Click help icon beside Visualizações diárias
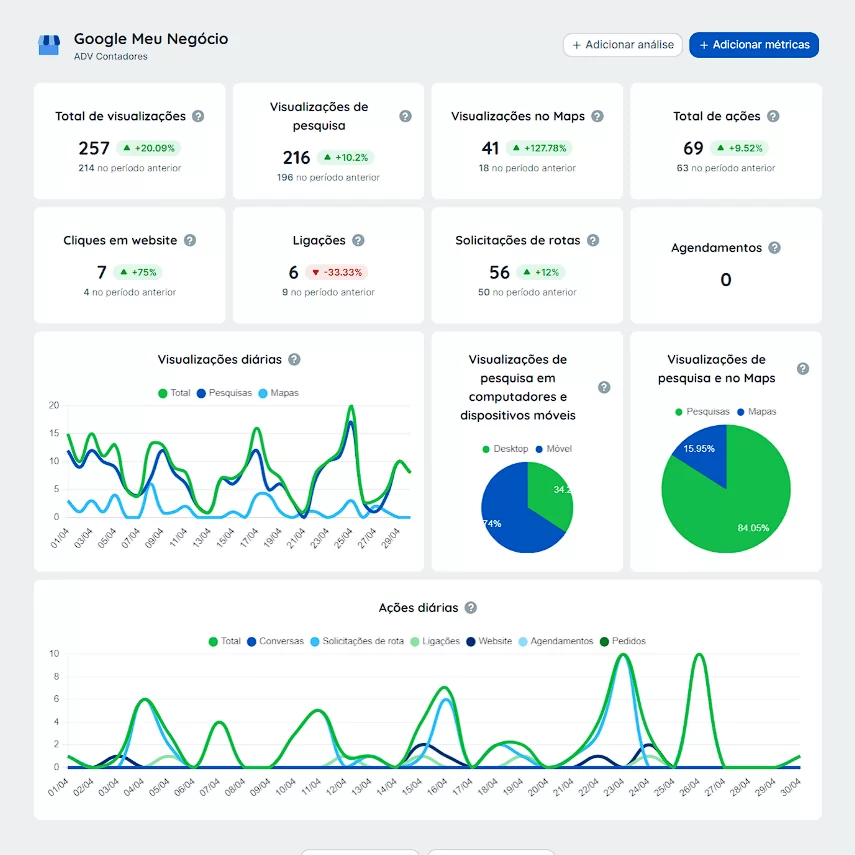The image size is (855, 855). coord(294,359)
